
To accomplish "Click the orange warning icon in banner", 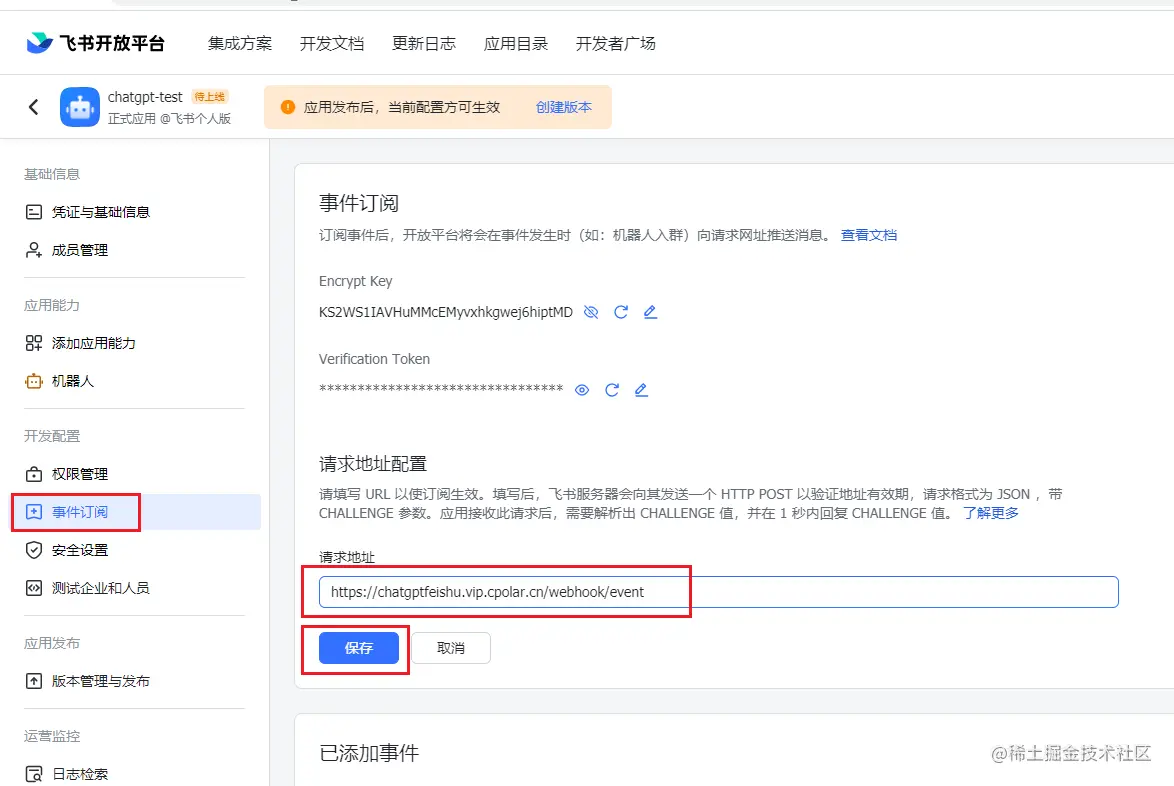I will [x=288, y=107].
